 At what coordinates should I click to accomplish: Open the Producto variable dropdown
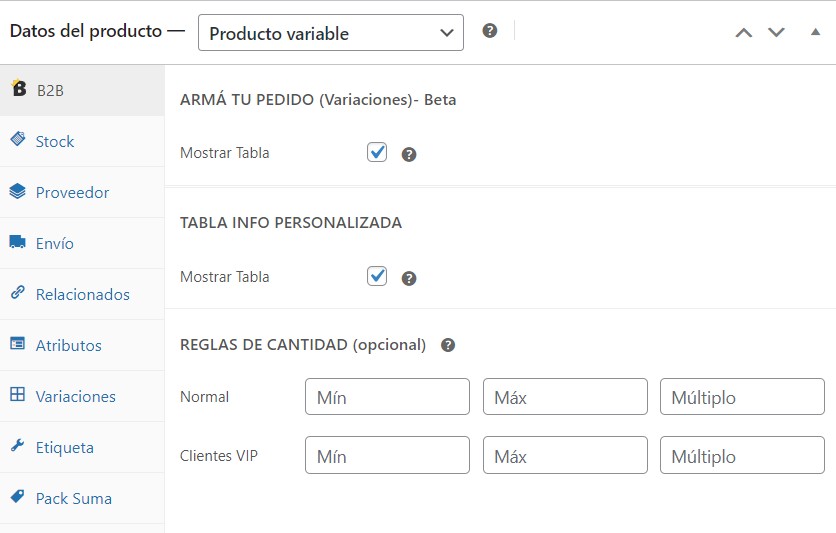331,33
